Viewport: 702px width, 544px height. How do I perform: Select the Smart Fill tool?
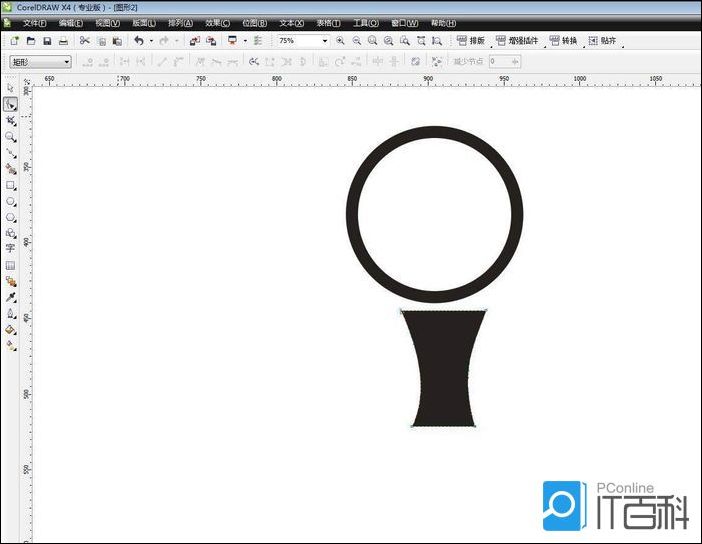pos(10,169)
